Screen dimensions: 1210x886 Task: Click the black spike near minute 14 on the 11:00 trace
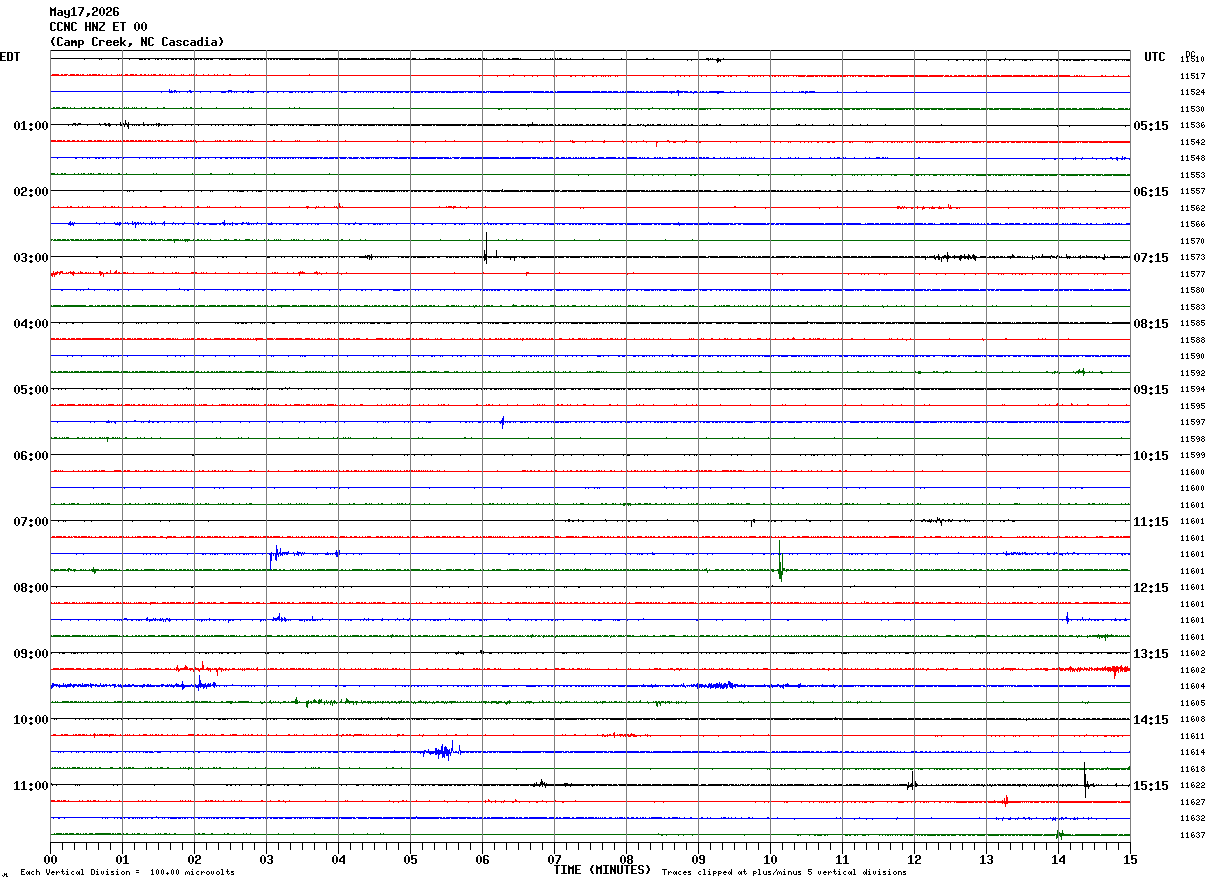1086,778
